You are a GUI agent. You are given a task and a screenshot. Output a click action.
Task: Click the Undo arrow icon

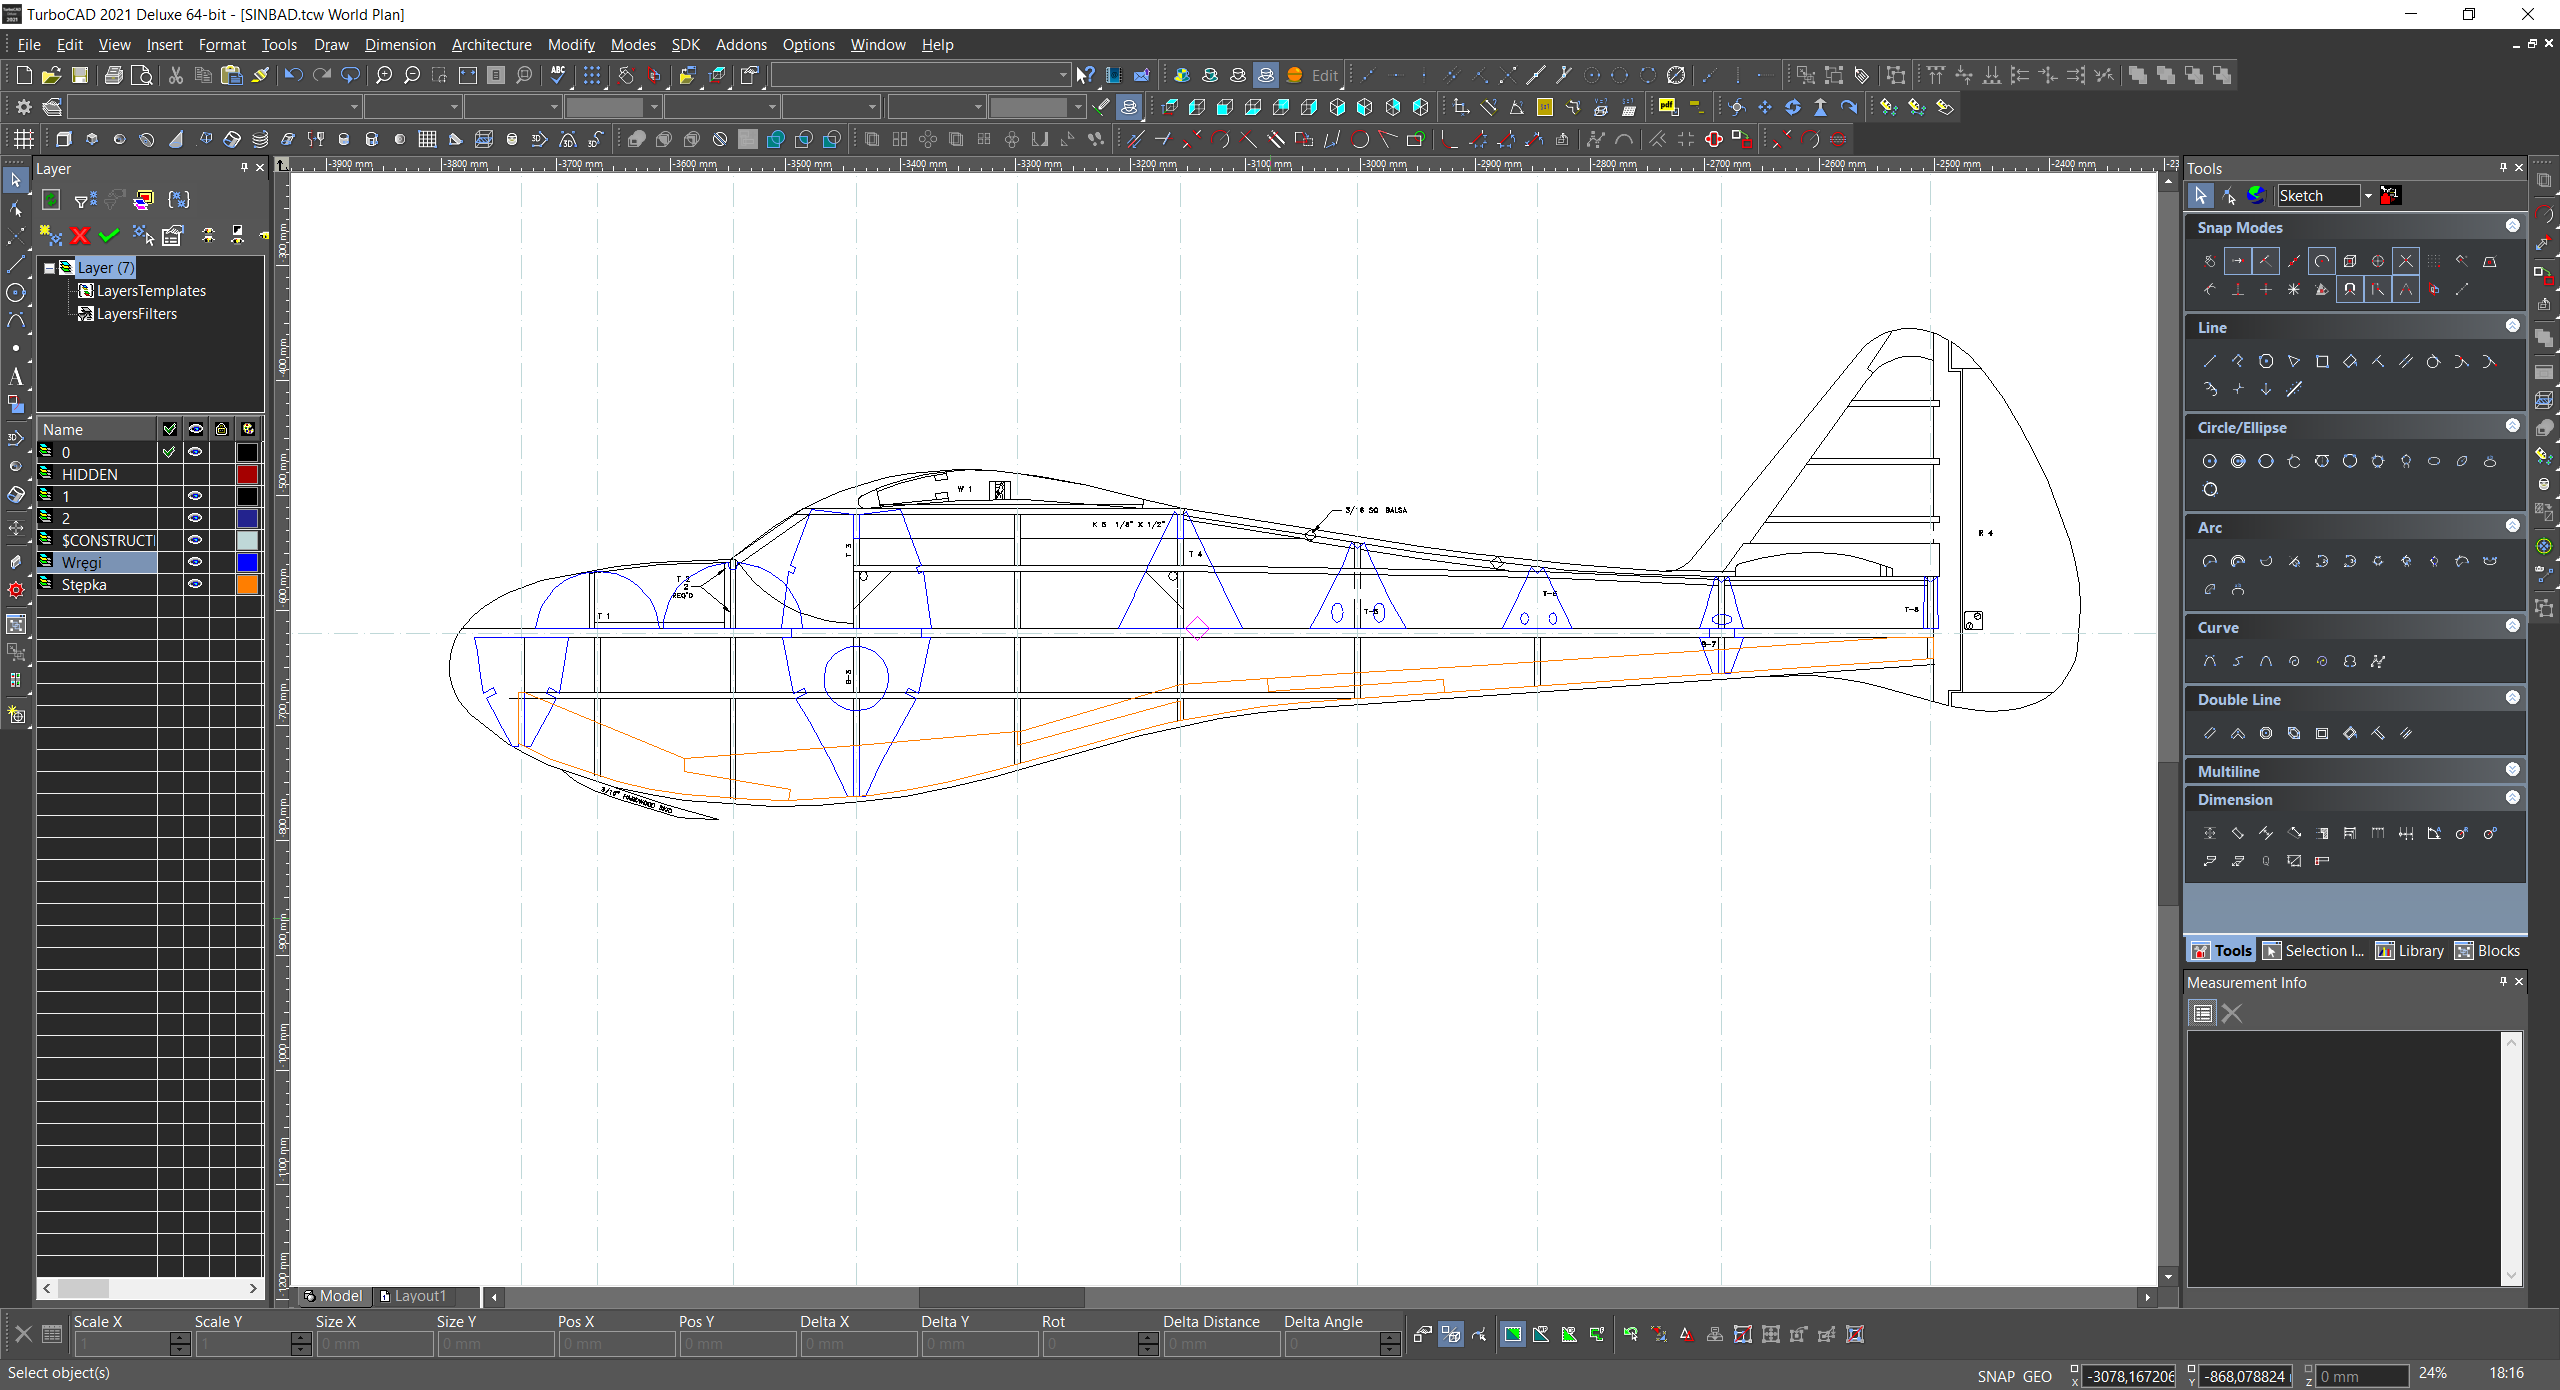(293, 75)
